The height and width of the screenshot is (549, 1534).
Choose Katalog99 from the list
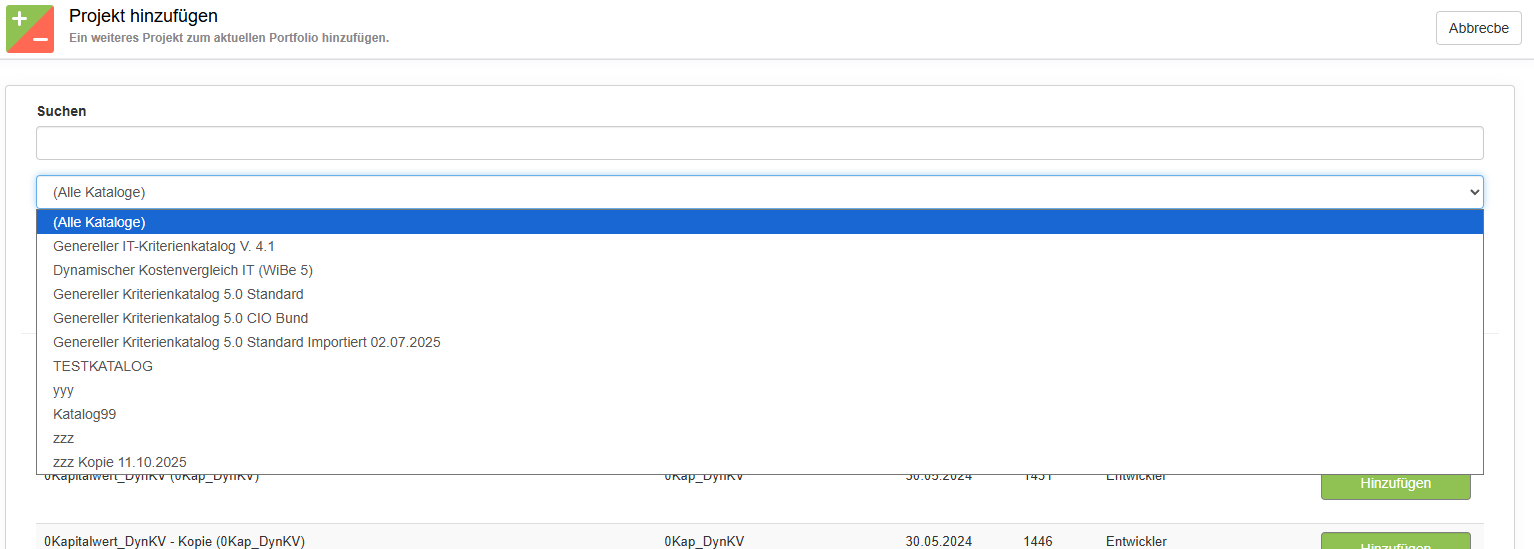(85, 414)
